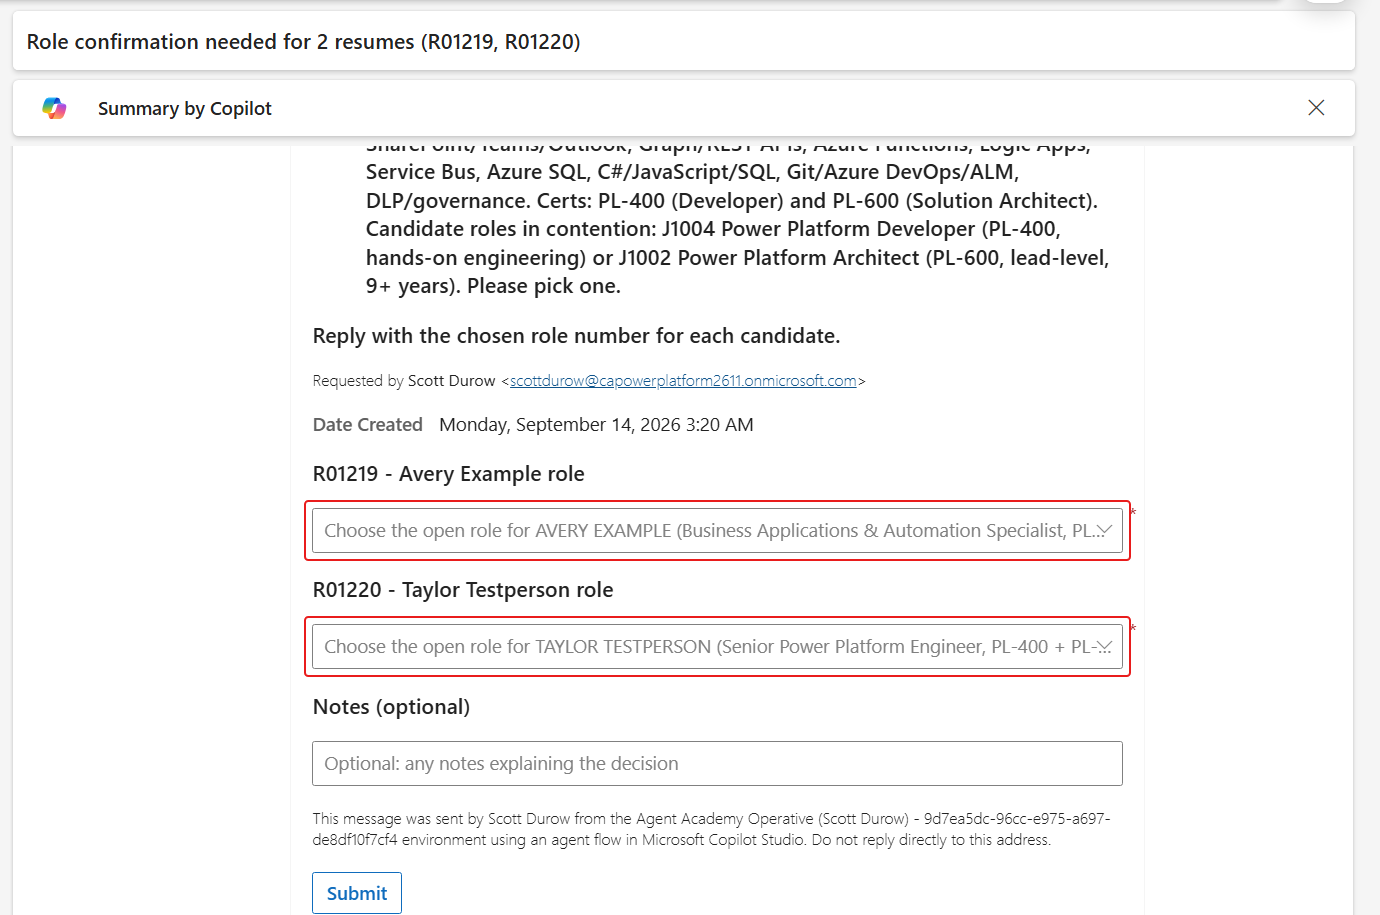Click the Date Created label
Screen dimensions: 1380x915
368,425
